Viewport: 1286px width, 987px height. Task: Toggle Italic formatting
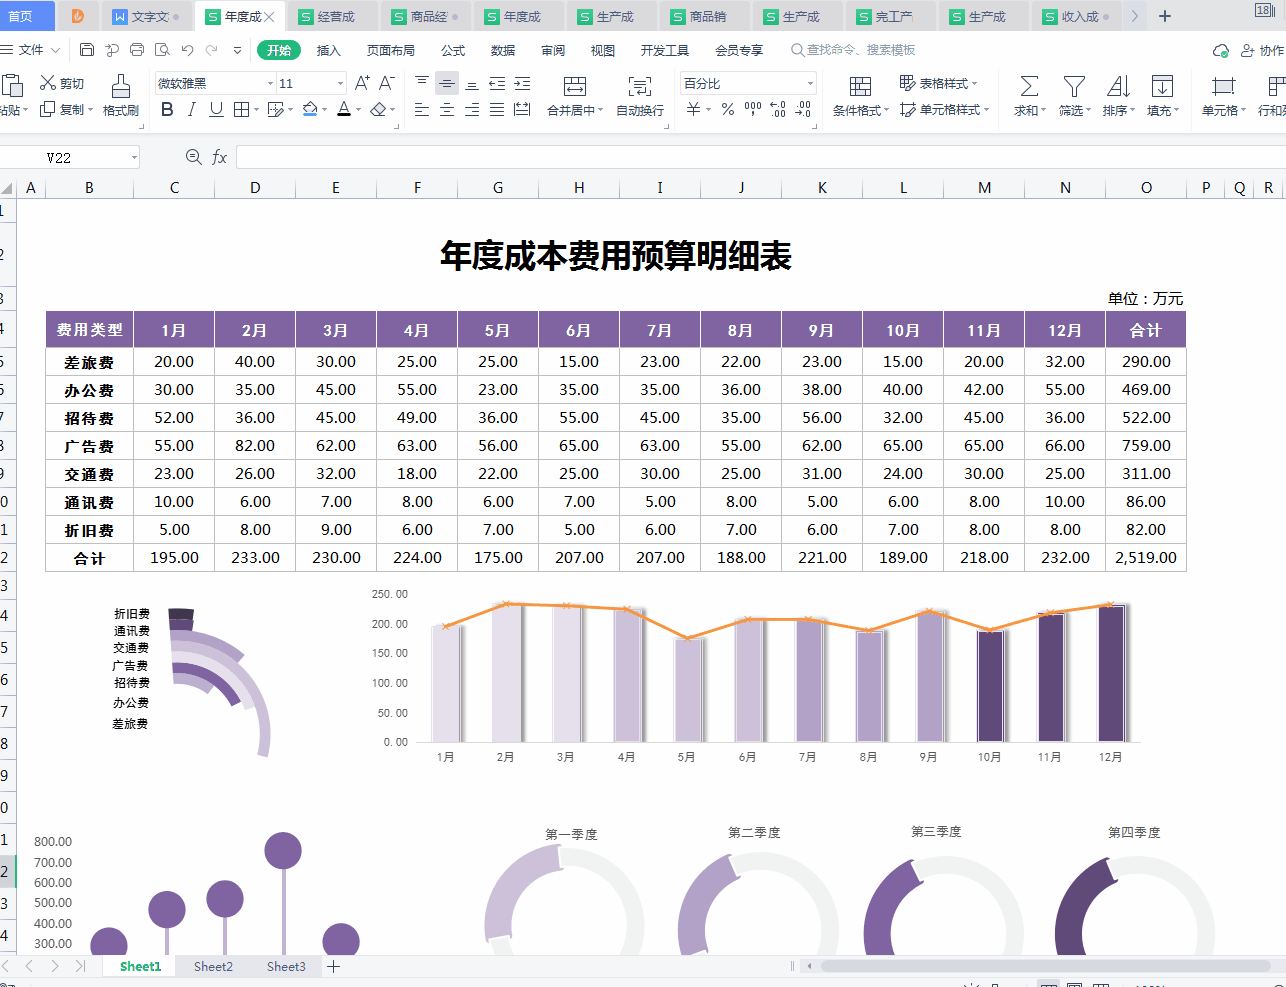point(191,110)
